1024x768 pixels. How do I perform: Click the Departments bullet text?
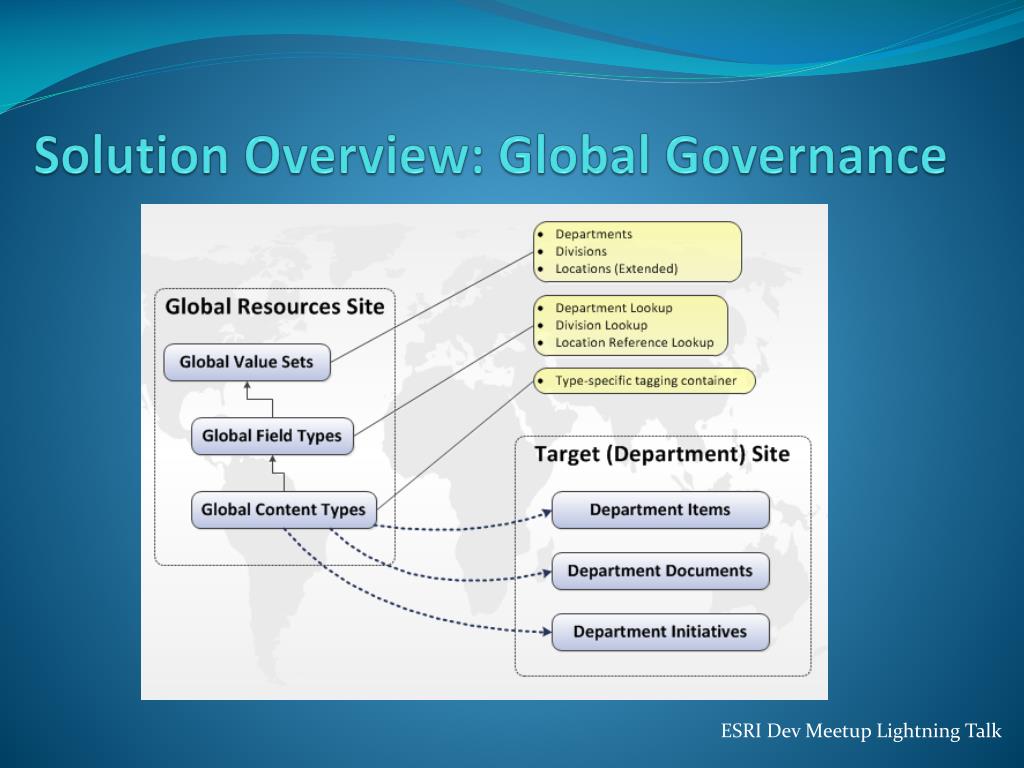[x=594, y=234]
